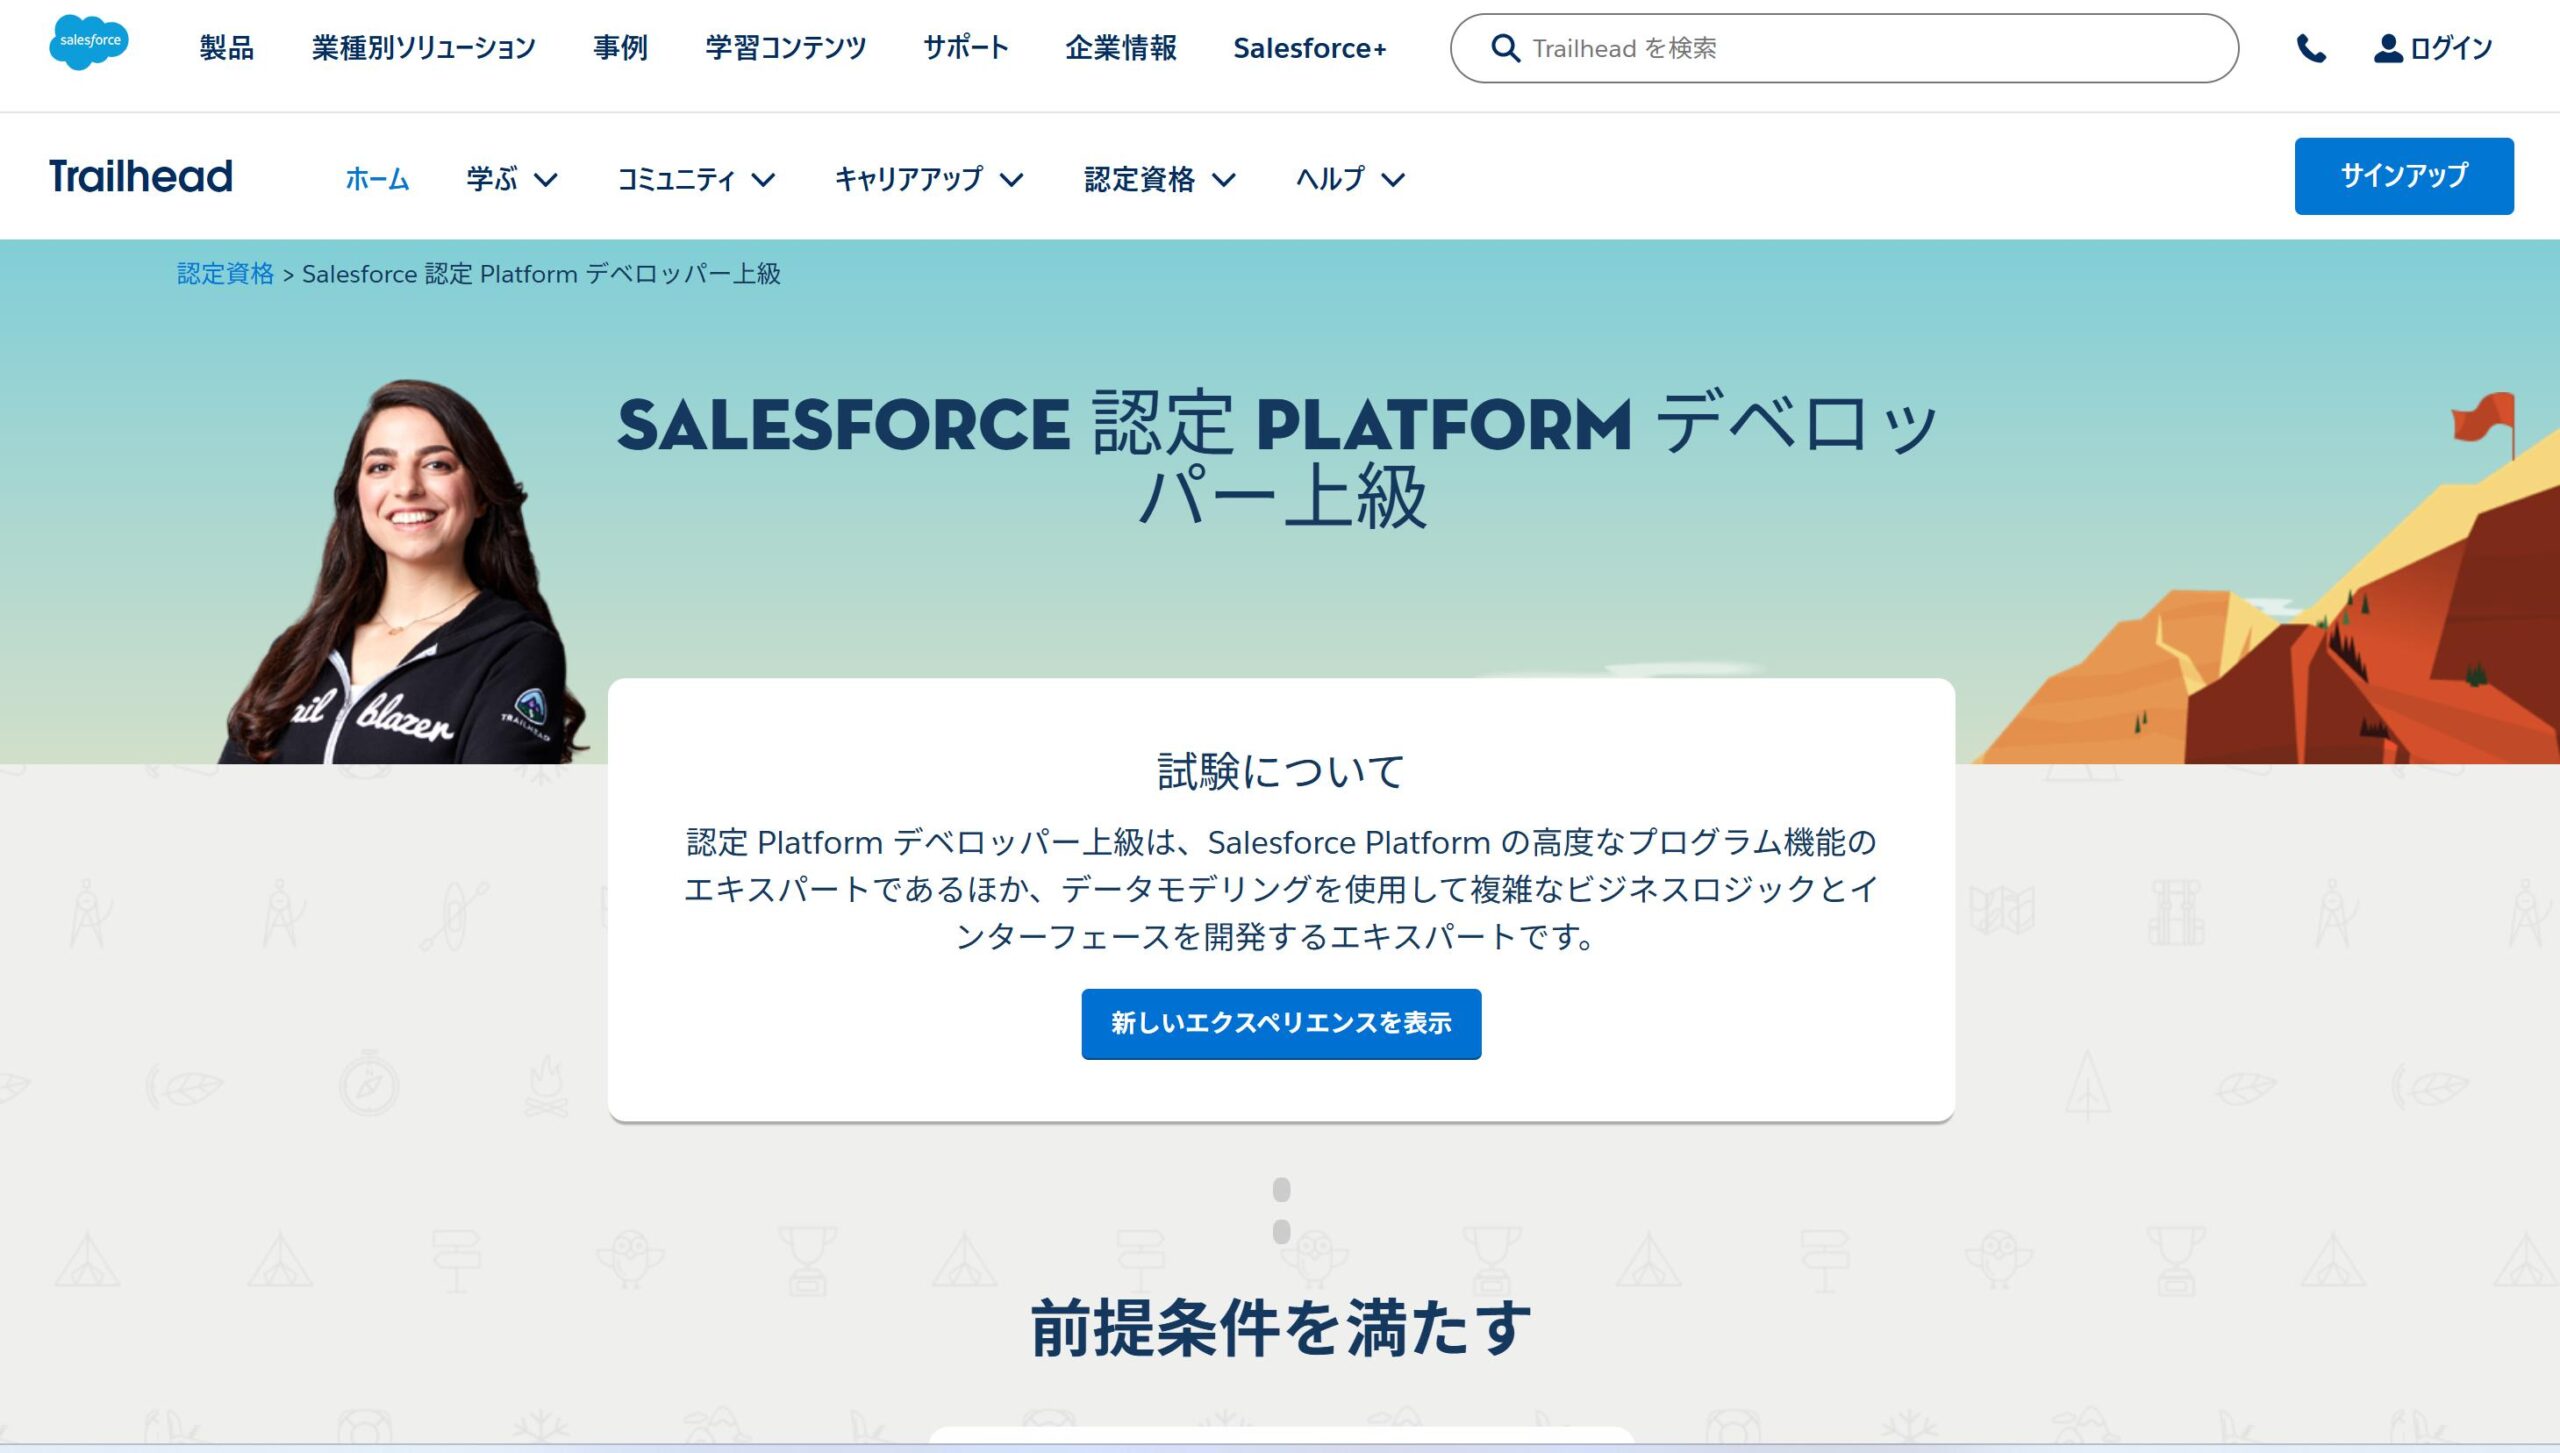This screenshot has height=1453, width=2560.
Task: Click the 前提条件を満たす heading
Action: pos(1281,1328)
